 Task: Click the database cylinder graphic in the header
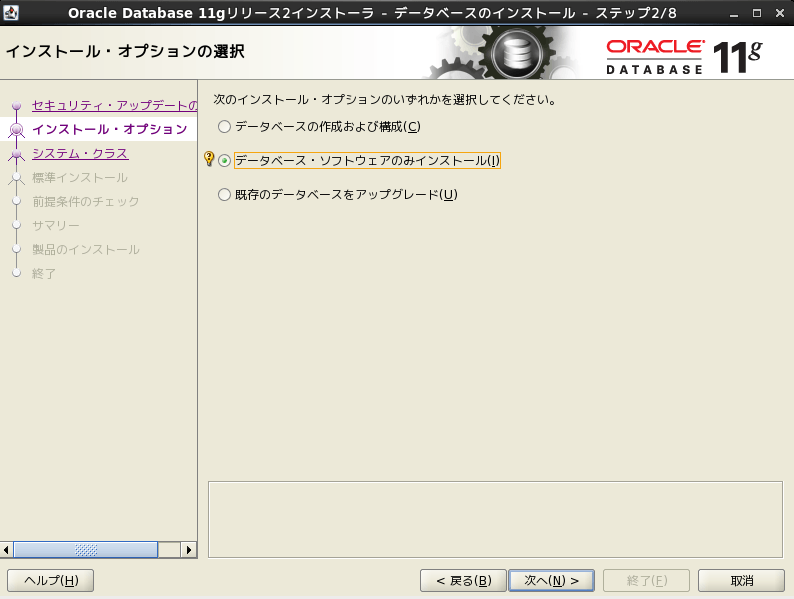516,54
